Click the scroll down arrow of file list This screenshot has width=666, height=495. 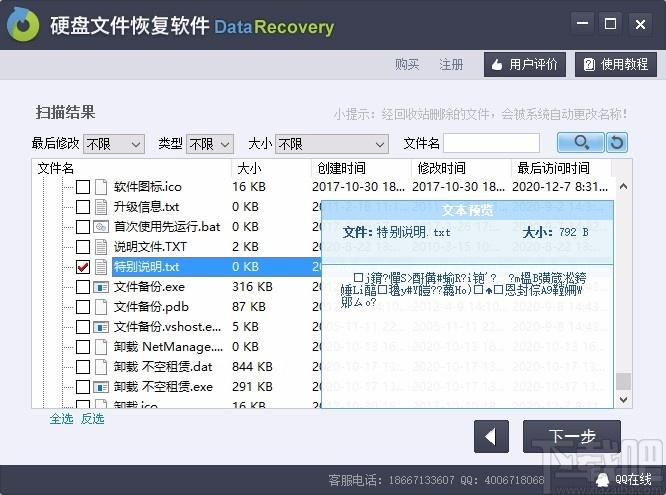[x=623, y=399]
